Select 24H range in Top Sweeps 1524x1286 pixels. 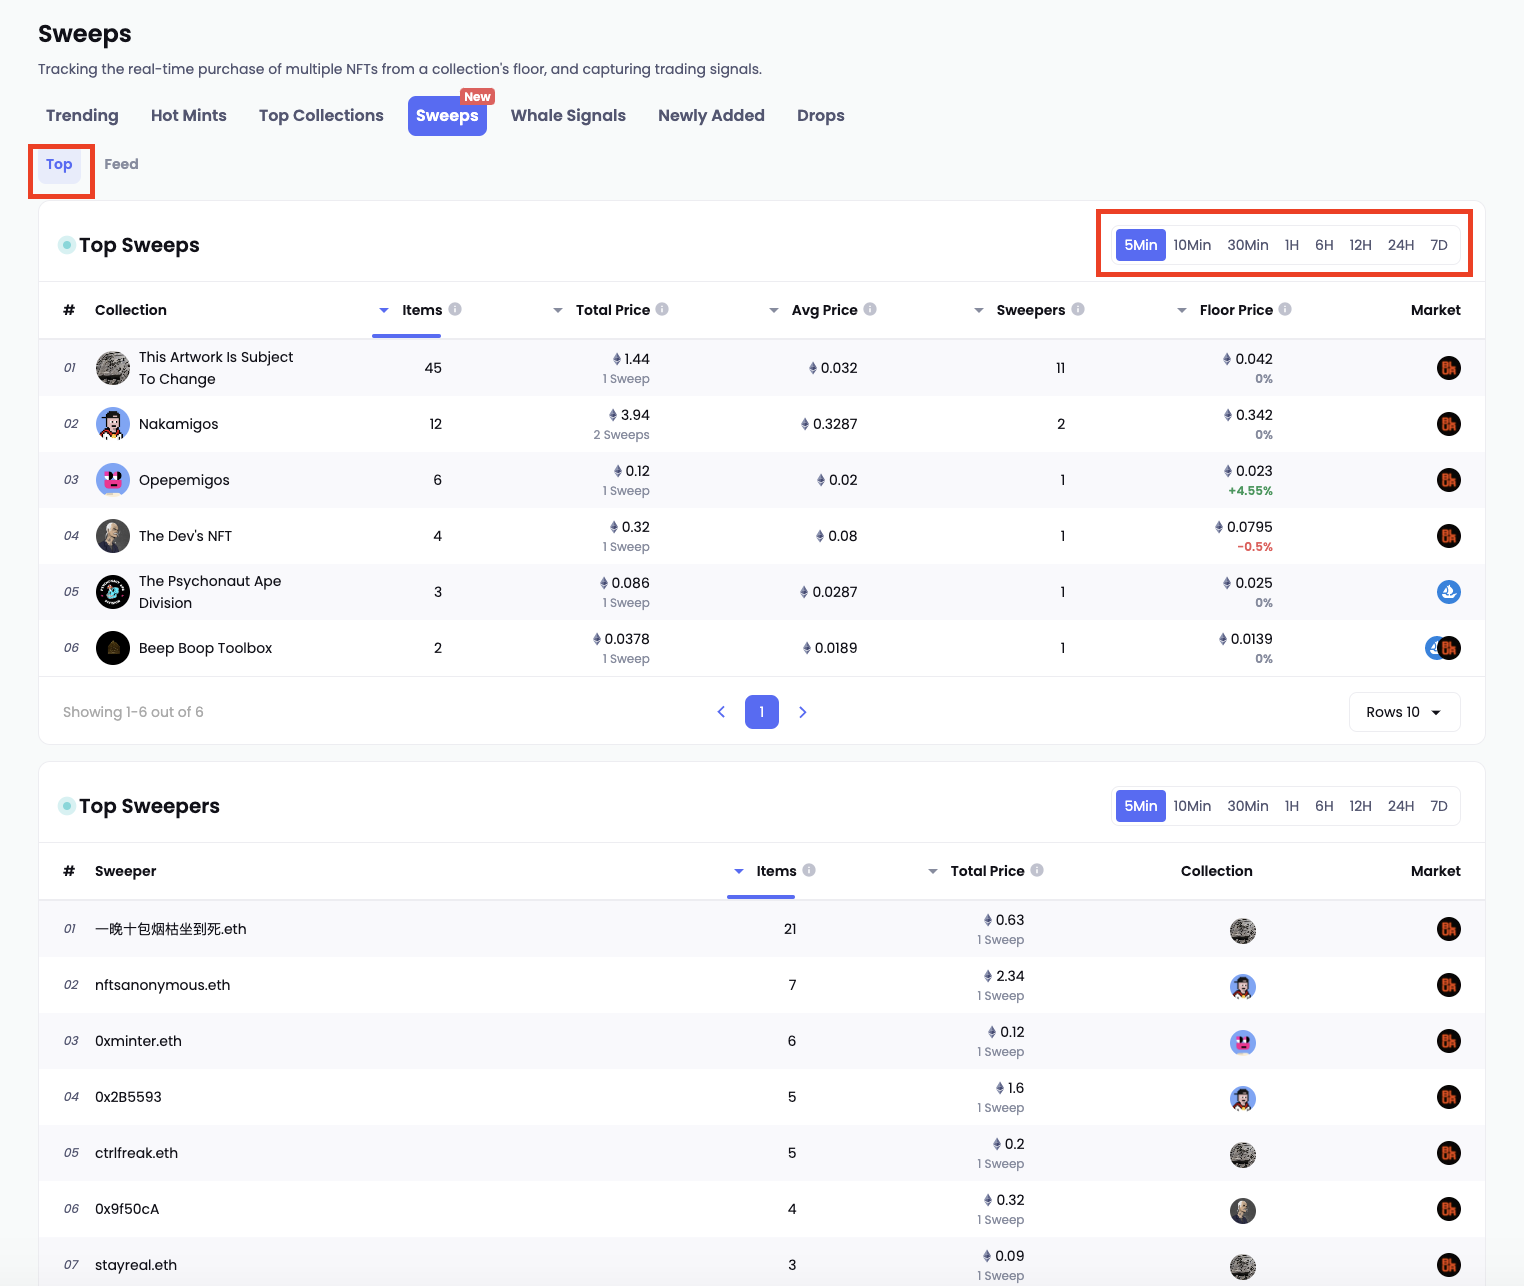pyautogui.click(x=1401, y=245)
